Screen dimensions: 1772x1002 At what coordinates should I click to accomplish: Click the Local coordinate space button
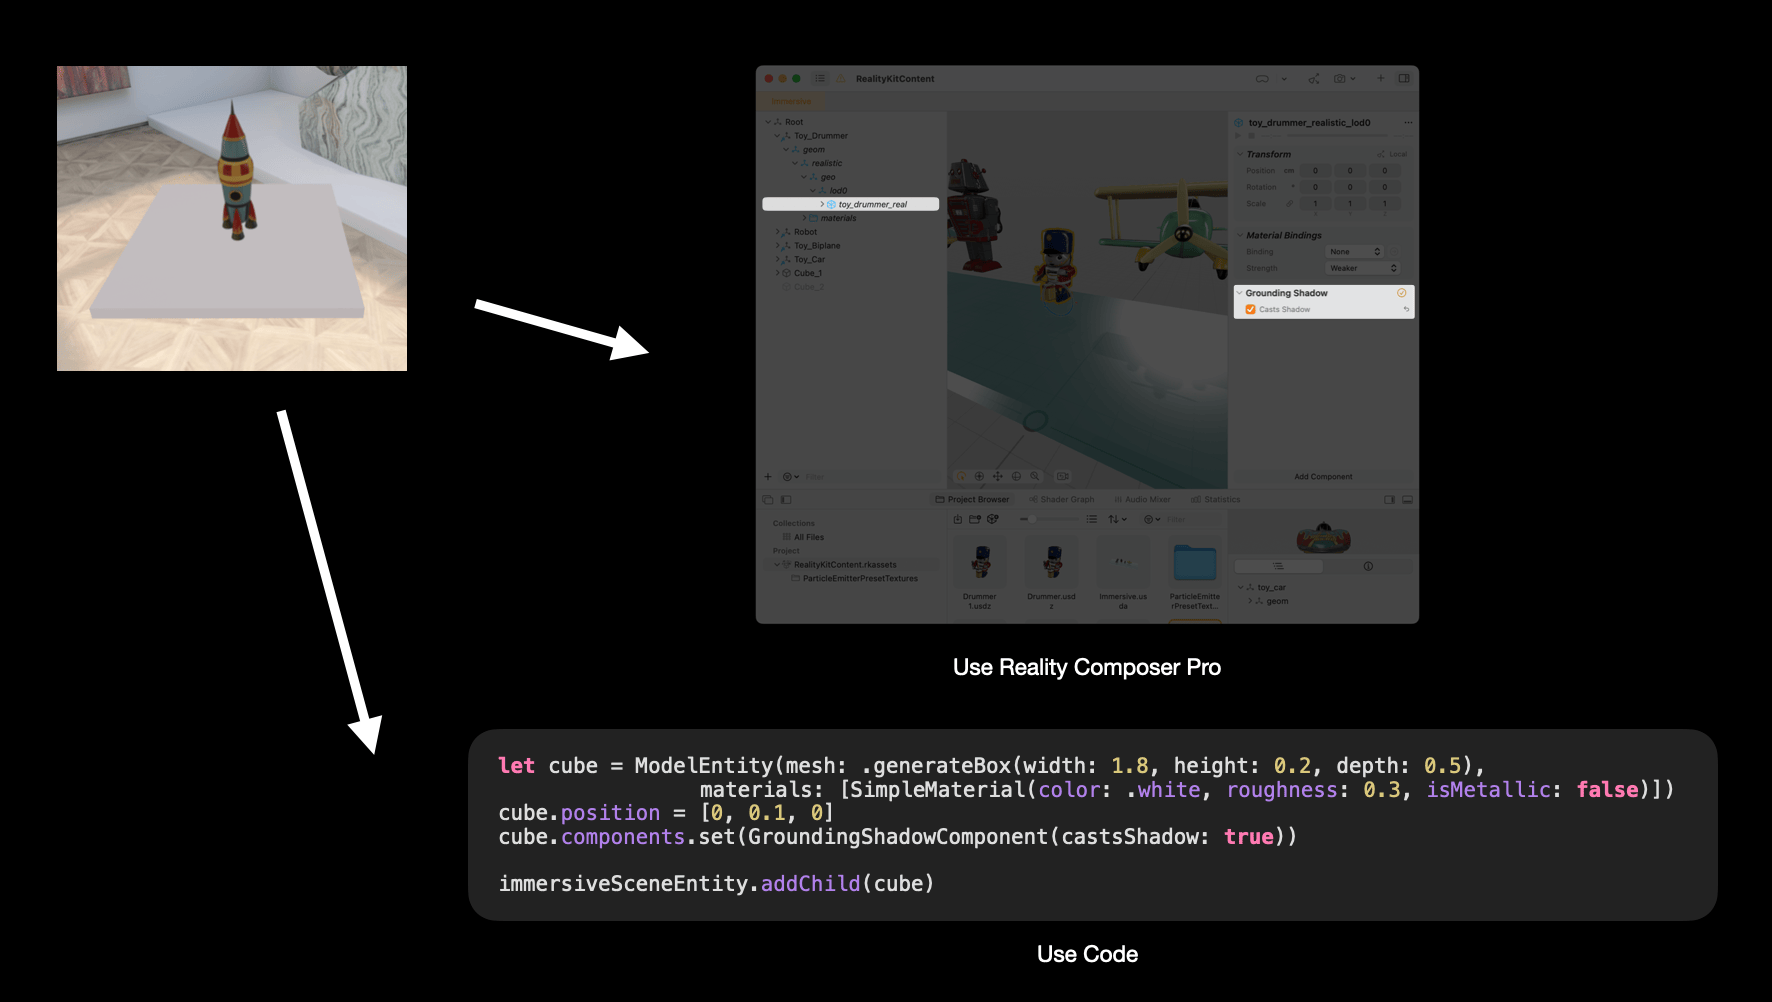[x=1392, y=155]
